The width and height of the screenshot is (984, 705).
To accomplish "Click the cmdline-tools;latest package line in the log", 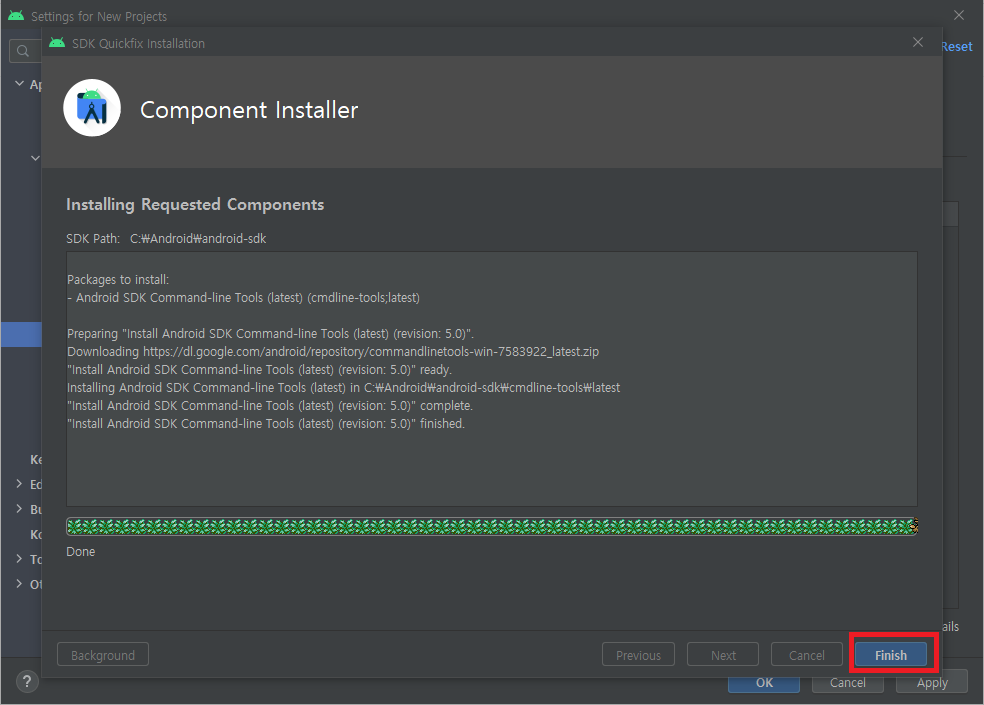I will pos(243,298).
